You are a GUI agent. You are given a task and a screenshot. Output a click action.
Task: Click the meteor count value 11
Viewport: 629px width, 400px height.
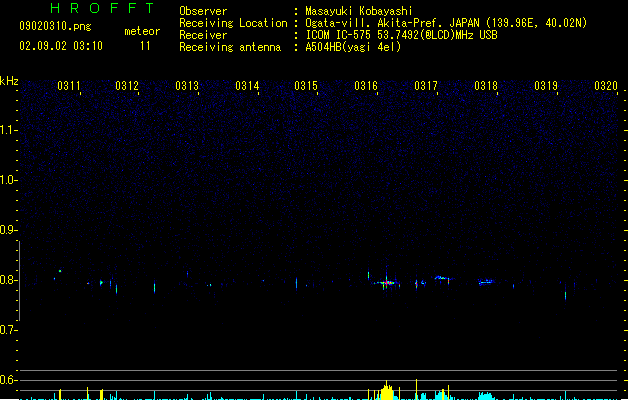point(145,46)
